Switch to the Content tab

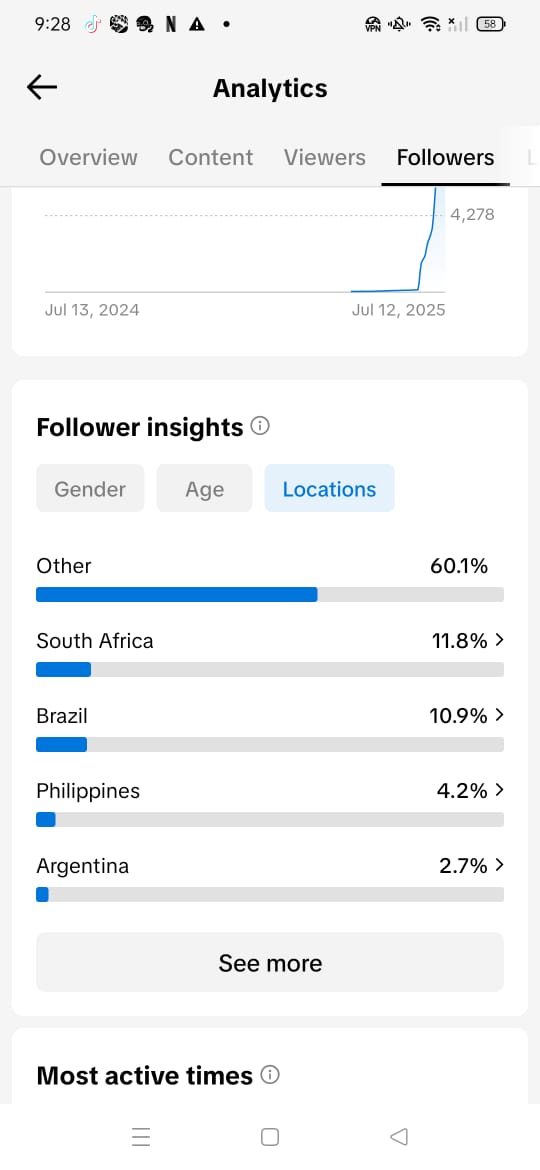(x=210, y=157)
